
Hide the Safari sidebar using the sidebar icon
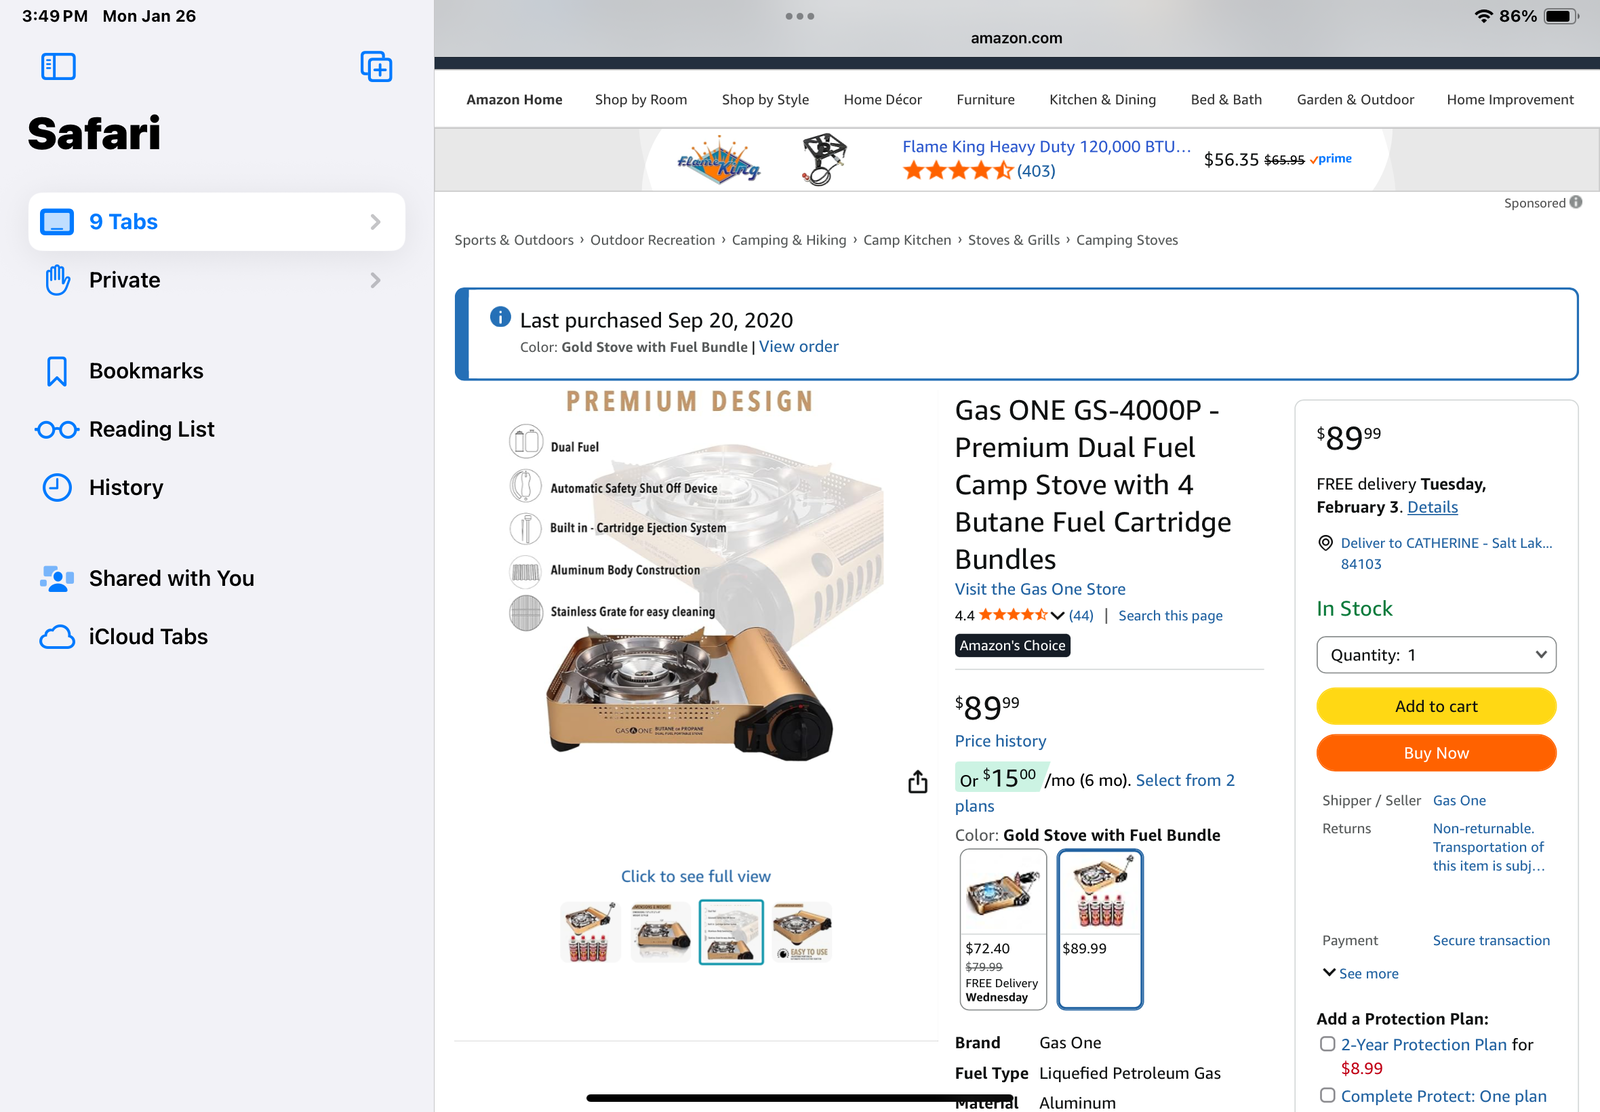click(58, 67)
